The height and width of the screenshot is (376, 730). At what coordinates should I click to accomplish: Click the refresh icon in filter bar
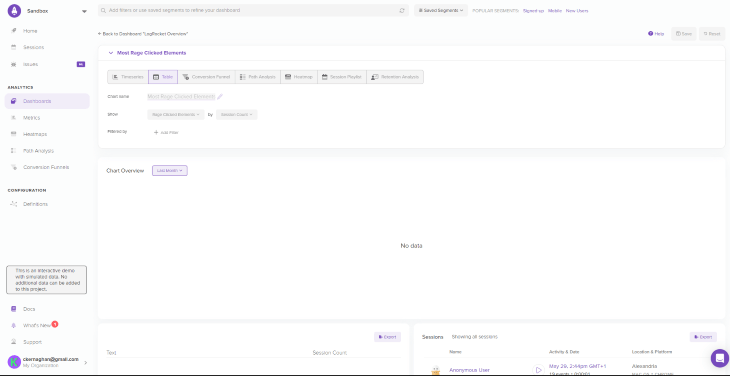[x=402, y=10]
